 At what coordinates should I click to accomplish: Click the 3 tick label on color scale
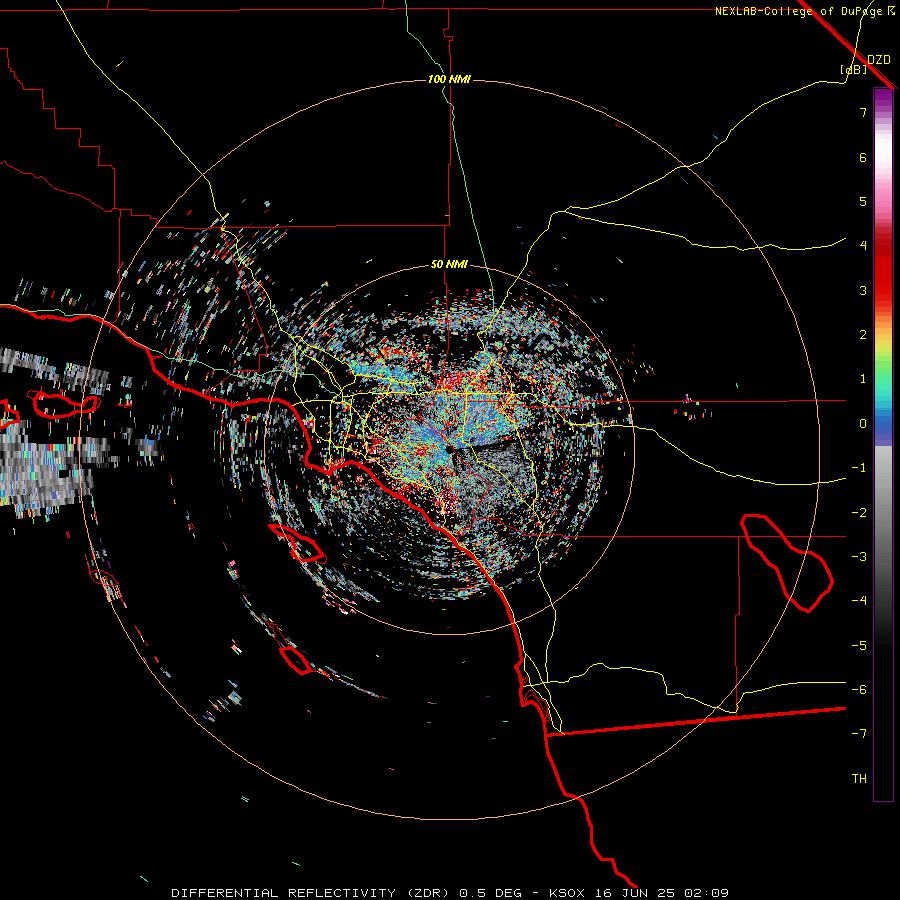click(x=863, y=290)
